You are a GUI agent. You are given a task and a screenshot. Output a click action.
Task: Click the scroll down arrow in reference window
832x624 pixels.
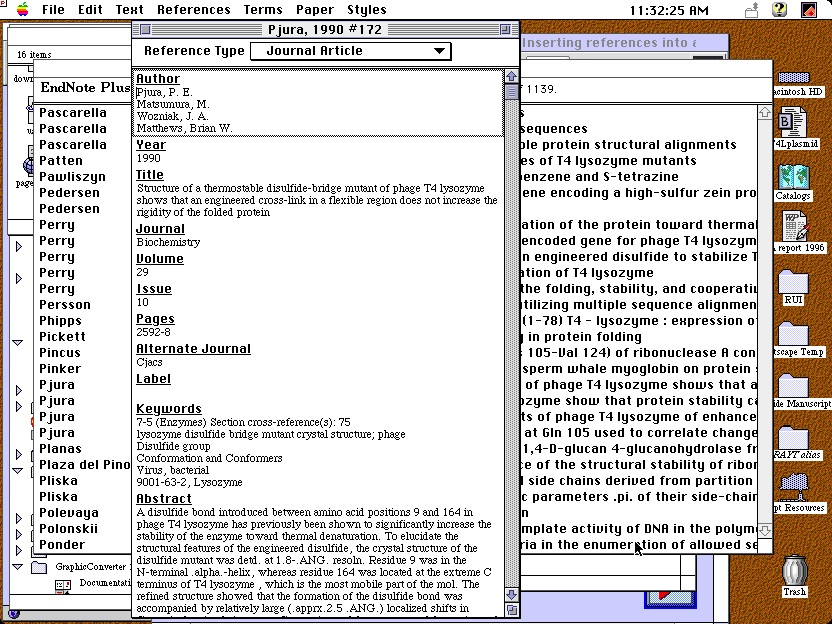coord(512,594)
